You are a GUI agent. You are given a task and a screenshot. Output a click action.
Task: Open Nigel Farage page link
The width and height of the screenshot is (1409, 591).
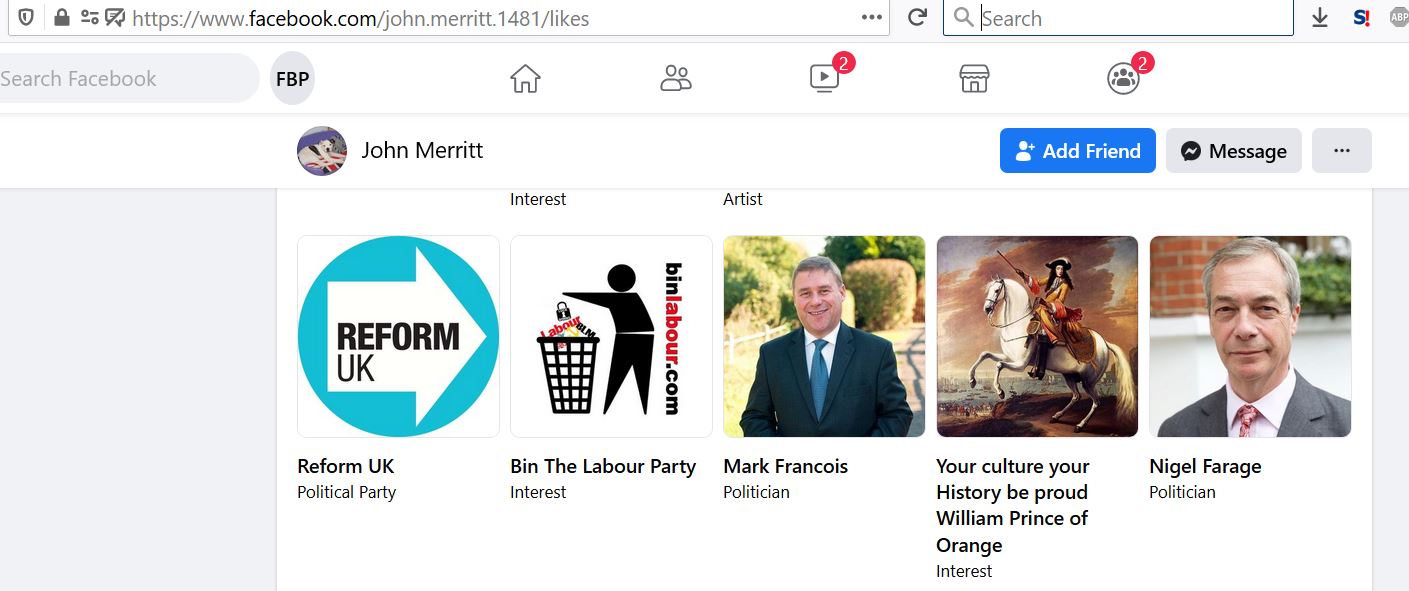click(x=1205, y=466)
